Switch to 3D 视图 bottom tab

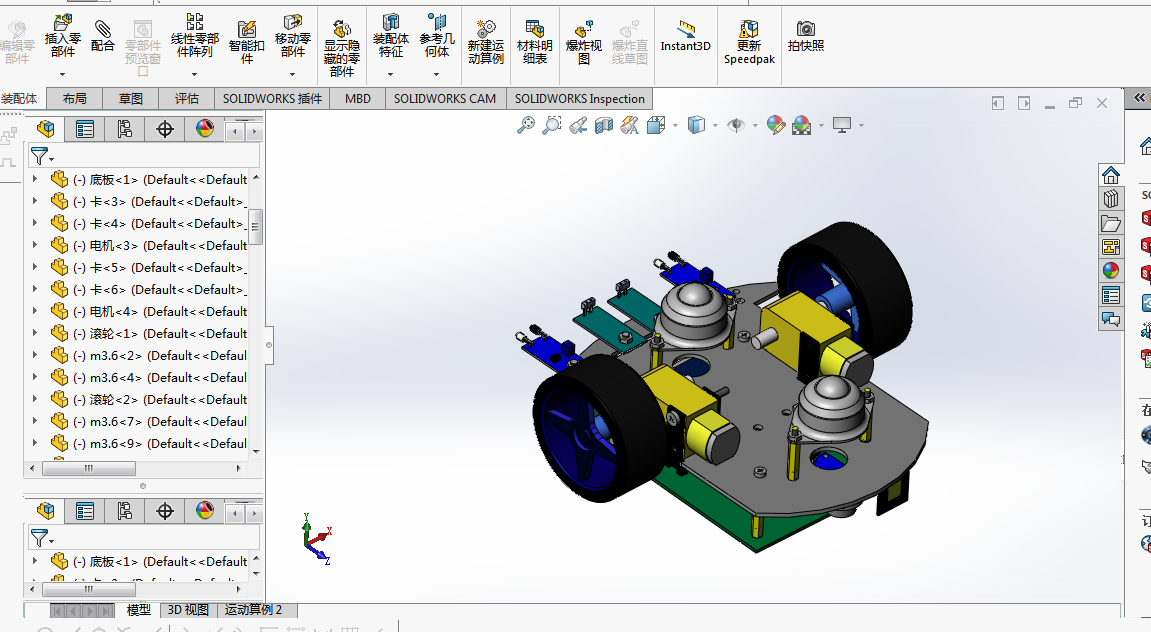click(x=188, y=610)
